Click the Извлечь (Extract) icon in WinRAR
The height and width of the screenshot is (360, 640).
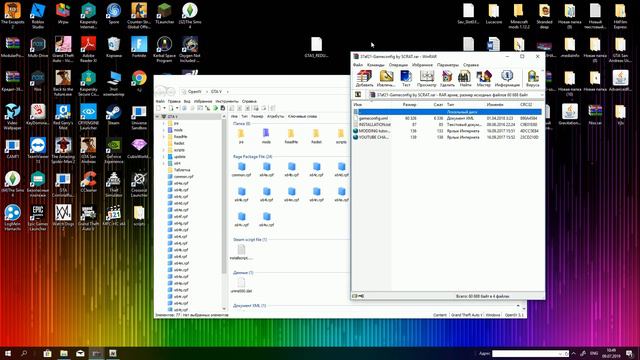[x=386, y=78]
